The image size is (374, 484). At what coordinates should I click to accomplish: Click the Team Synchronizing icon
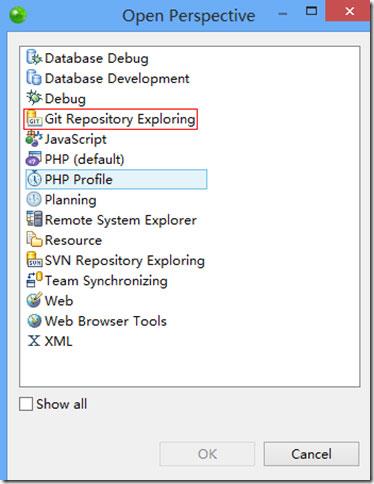point(34,280)
